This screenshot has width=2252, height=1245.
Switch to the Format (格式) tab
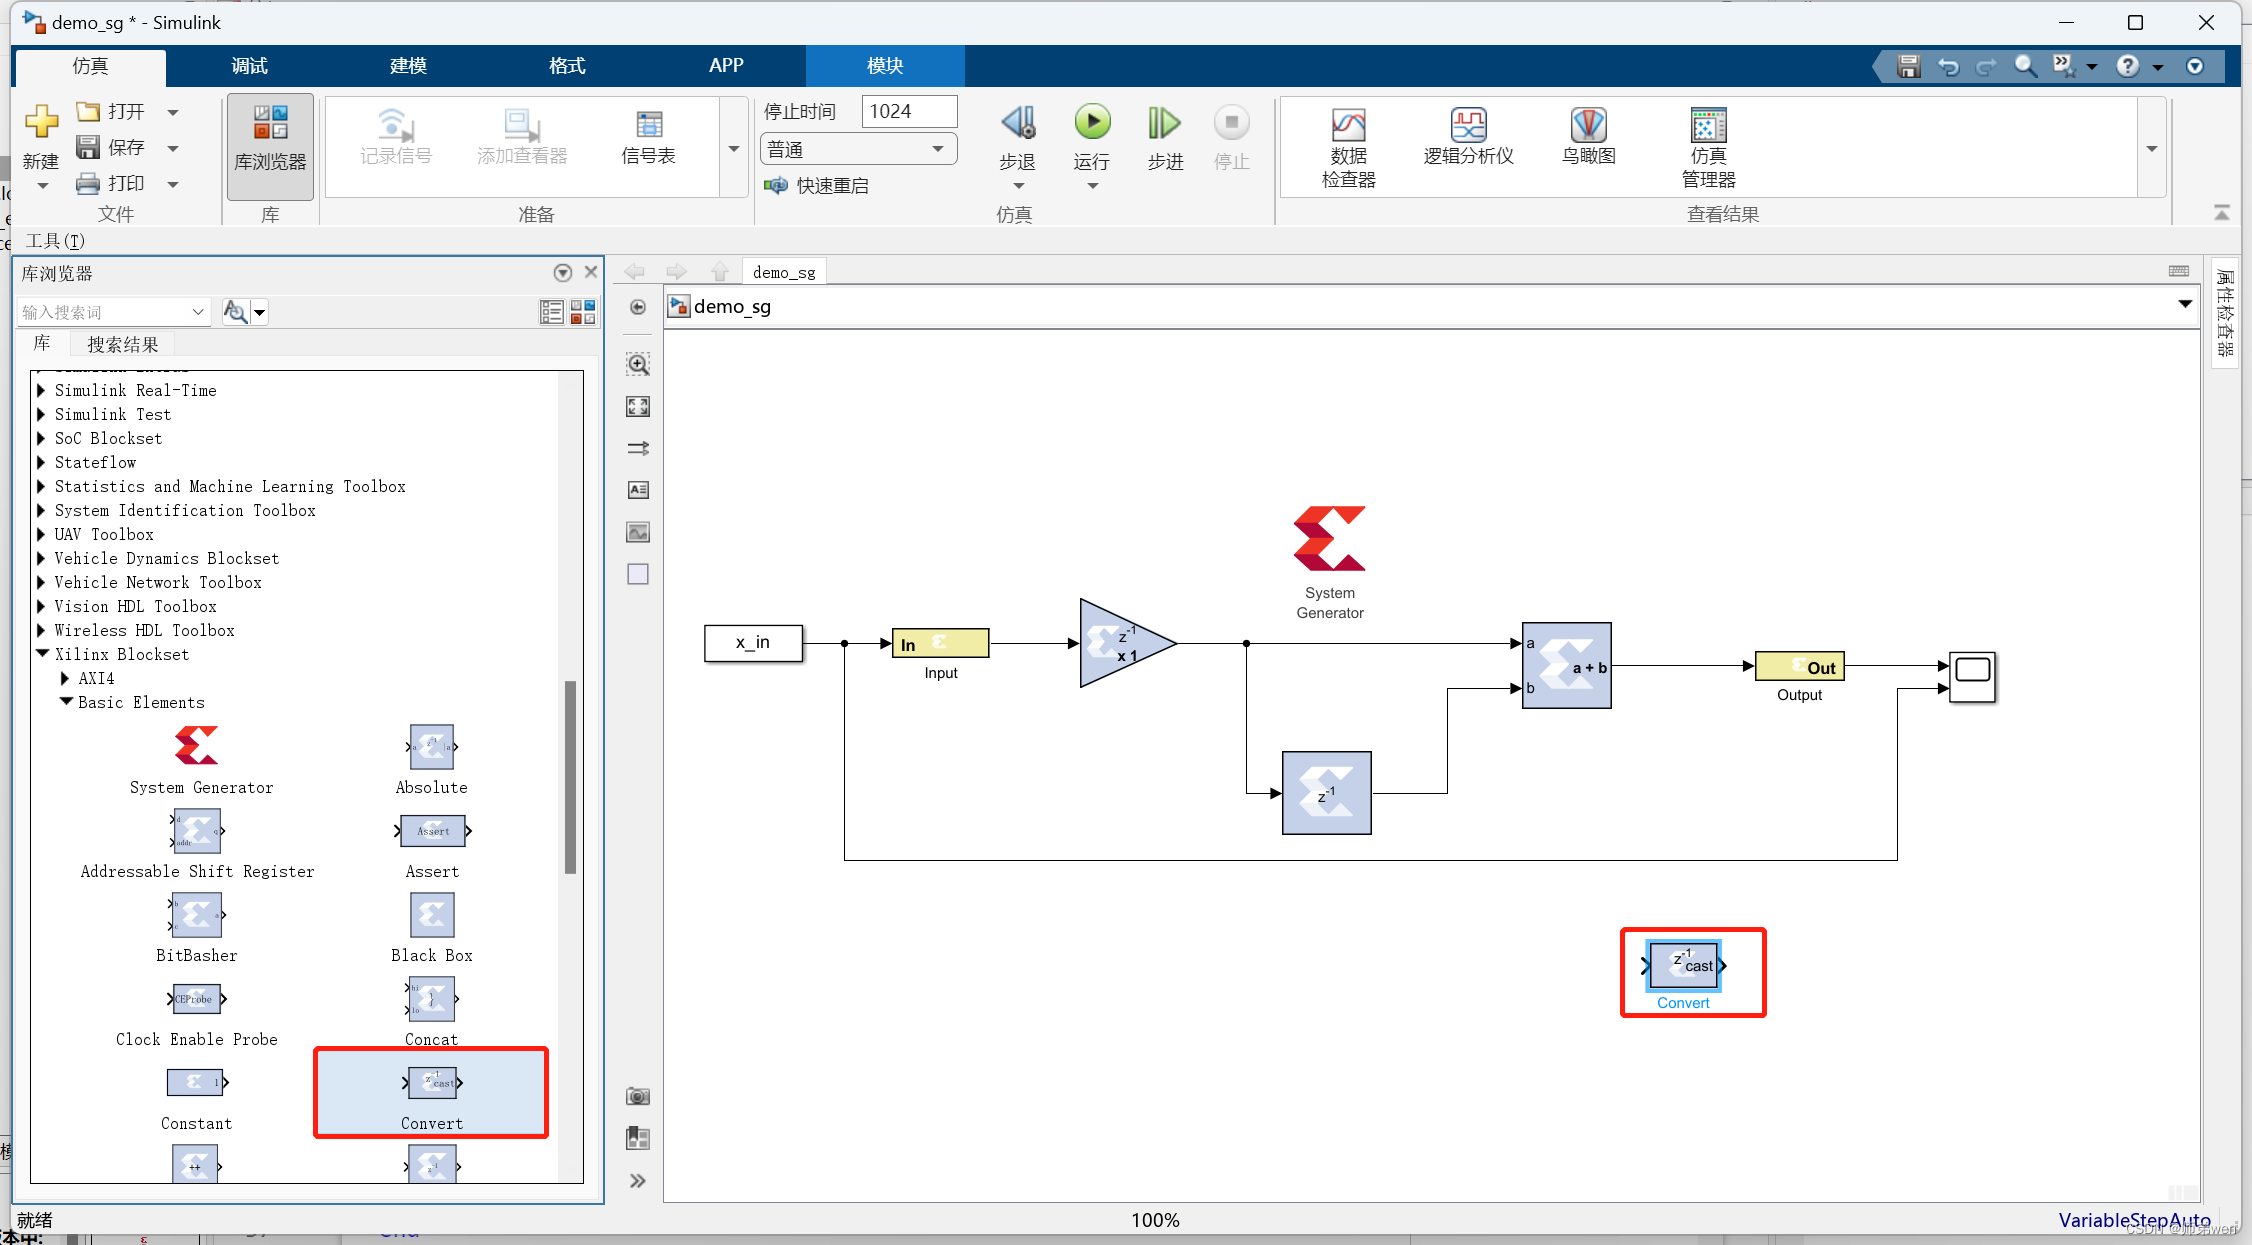(567, 66)
